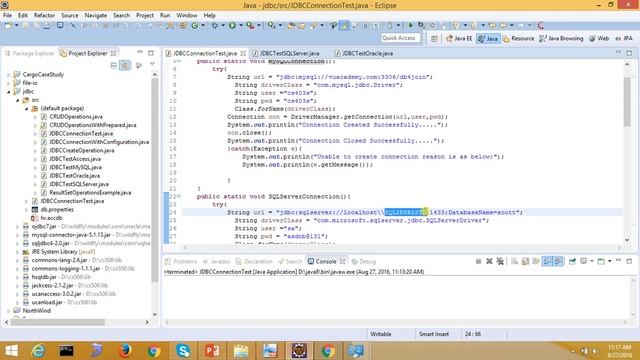The width and height of the screenshot is (640, 360).
Task: Click Remove Launch X icon in Console
Action: tap(489, 261)
